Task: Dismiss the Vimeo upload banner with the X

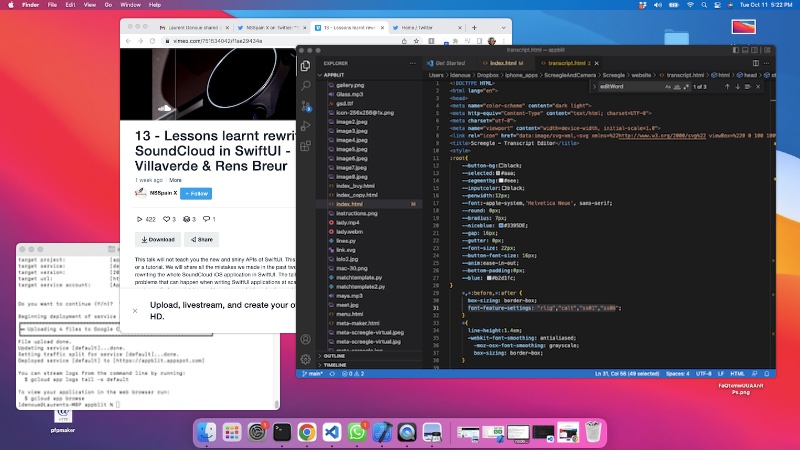Action: pyautogui.click(x=135, y=311)
